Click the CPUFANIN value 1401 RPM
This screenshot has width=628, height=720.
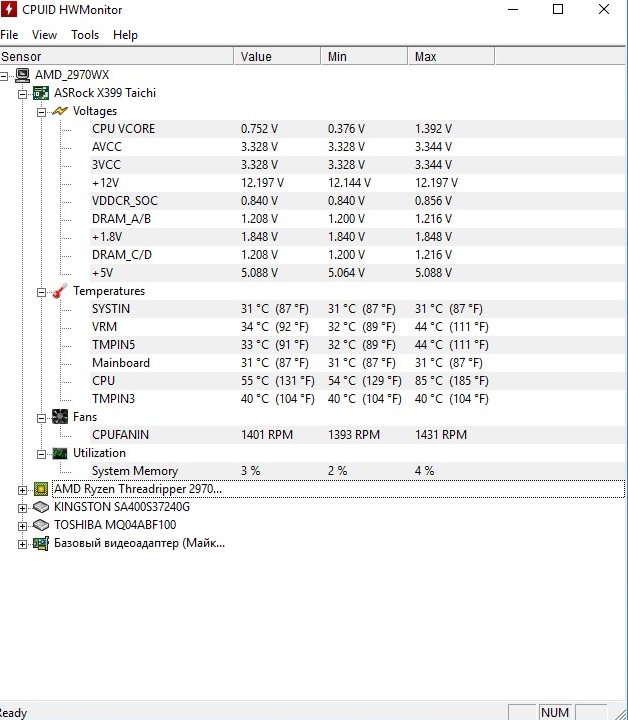267,435
